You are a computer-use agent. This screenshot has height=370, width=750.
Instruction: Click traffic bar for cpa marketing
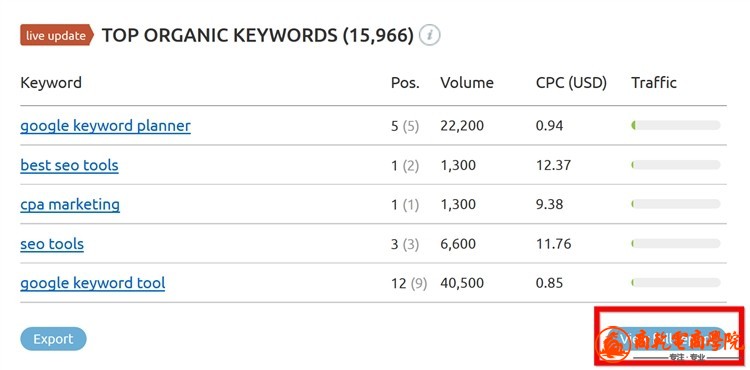675,204
